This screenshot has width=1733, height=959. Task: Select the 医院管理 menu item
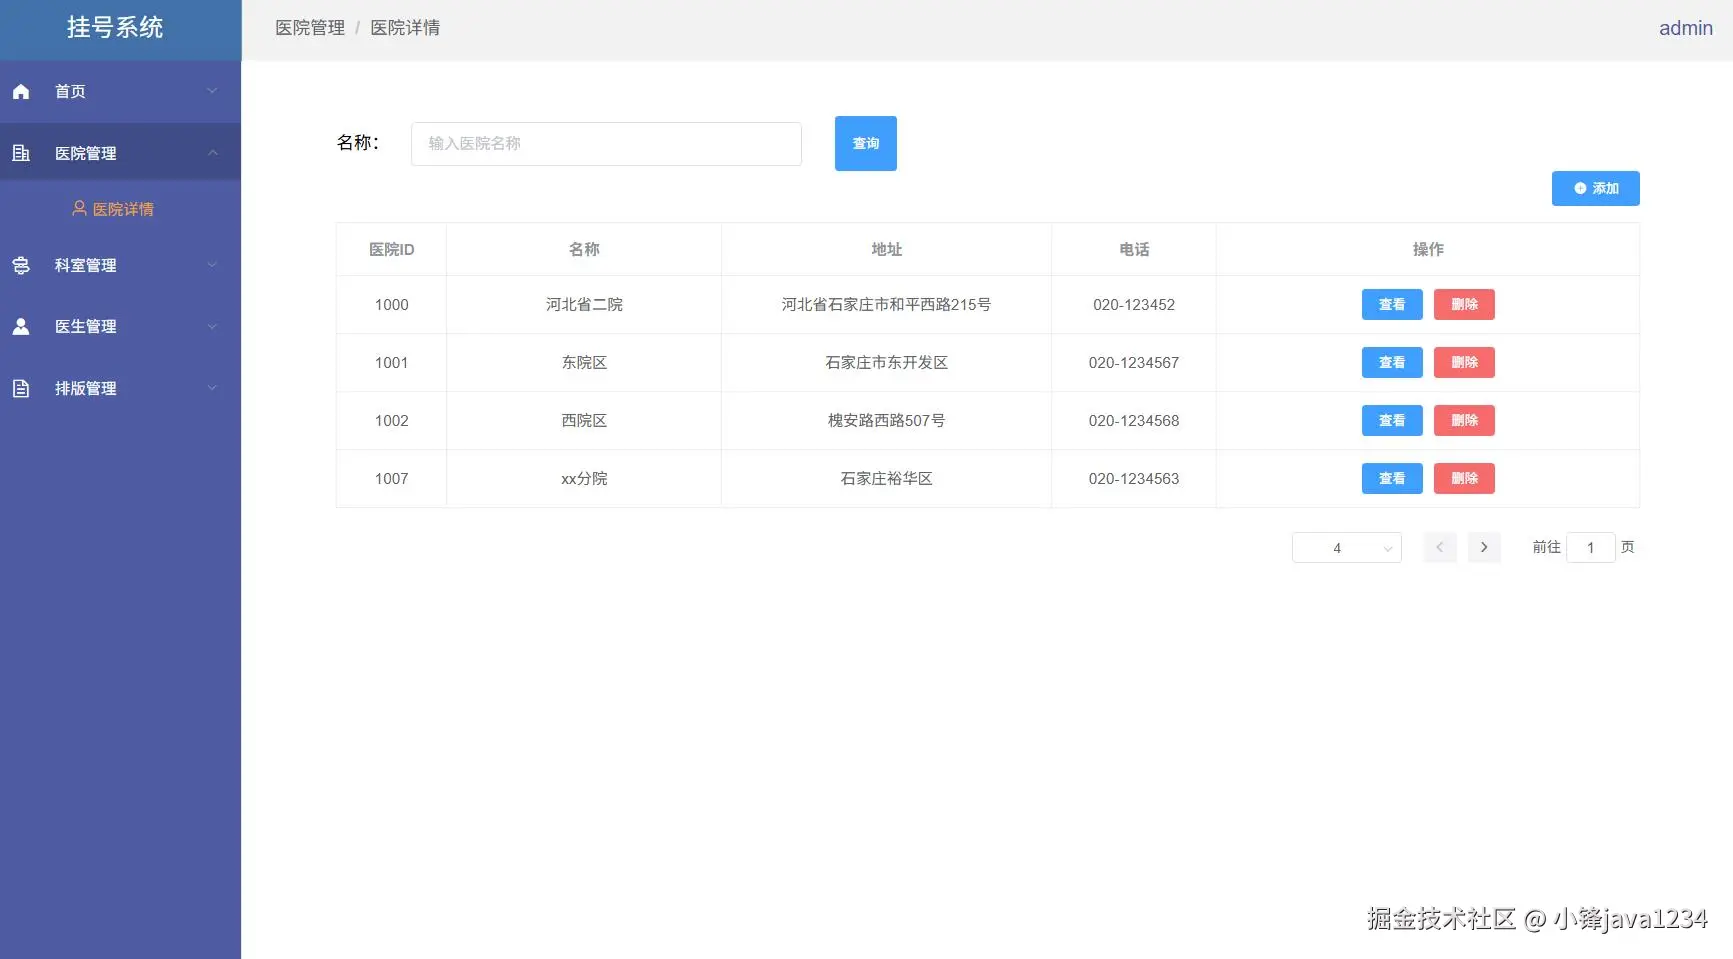tap(120, 153)
